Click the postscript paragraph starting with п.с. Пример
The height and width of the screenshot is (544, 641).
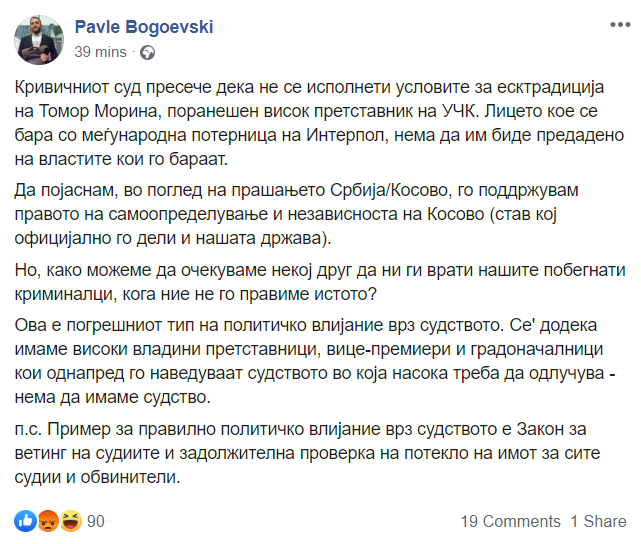click(307, 453)
